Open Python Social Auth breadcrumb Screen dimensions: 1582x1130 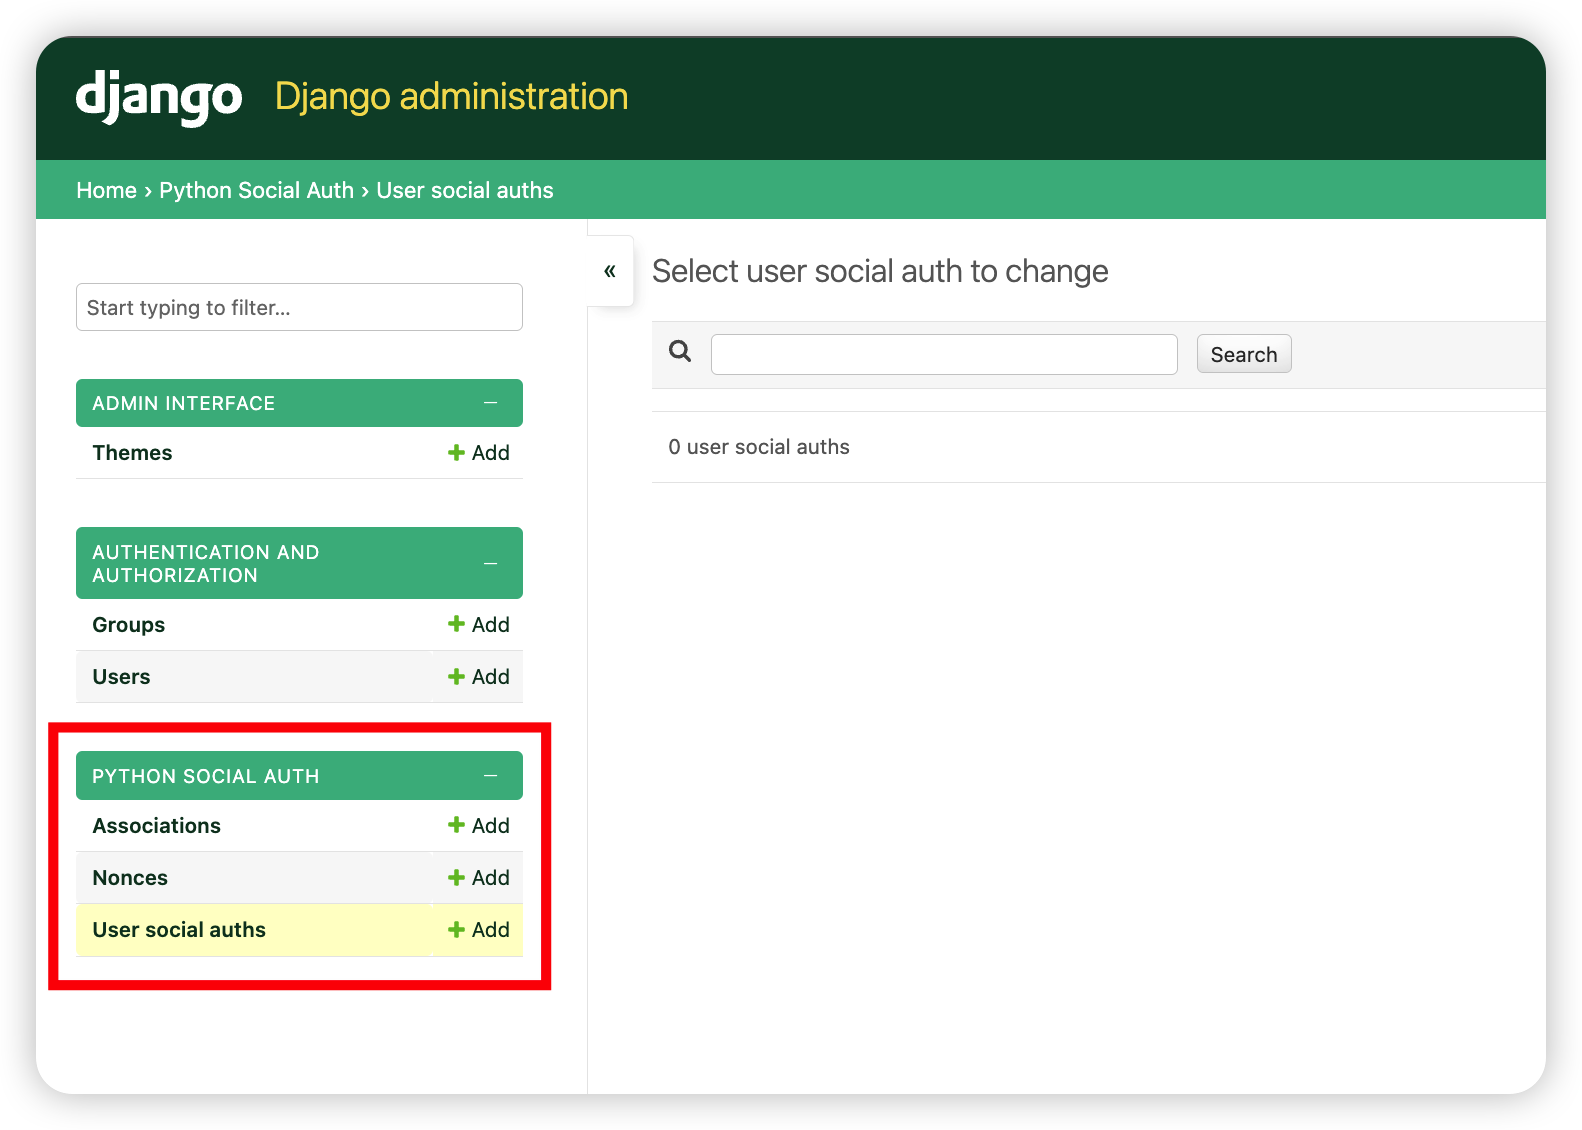[256, 190]
